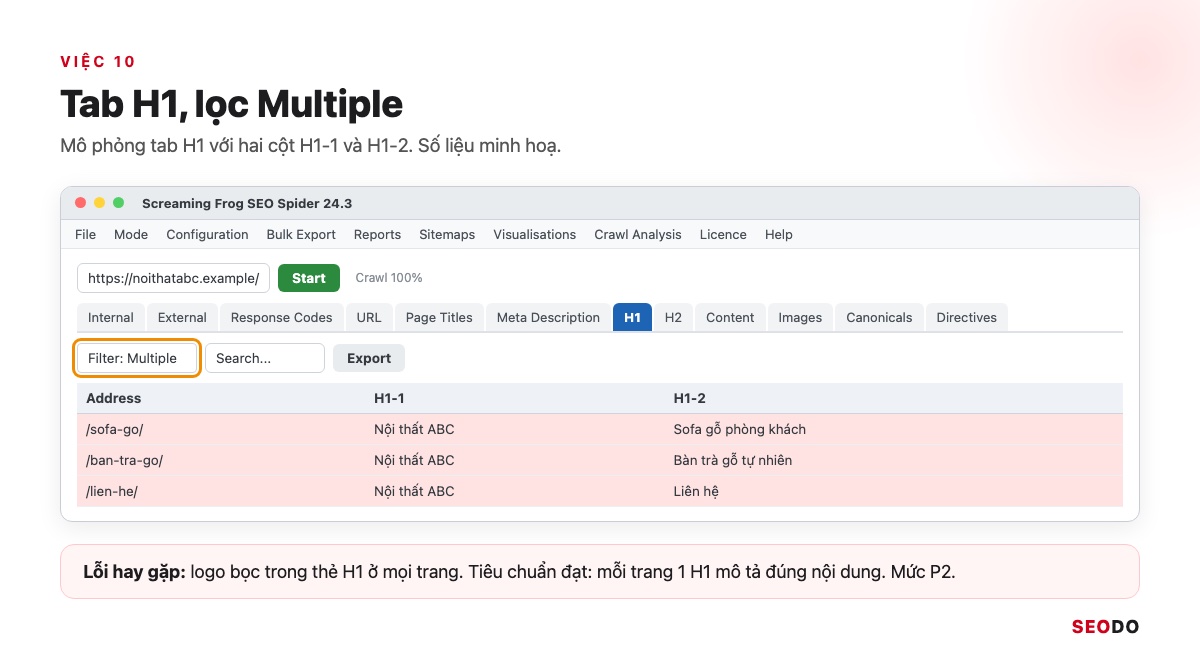Screen dimensions: 1200x659
Task: Click the "Sofa gỗ phòng khách" cell
Action: point(740,429)
